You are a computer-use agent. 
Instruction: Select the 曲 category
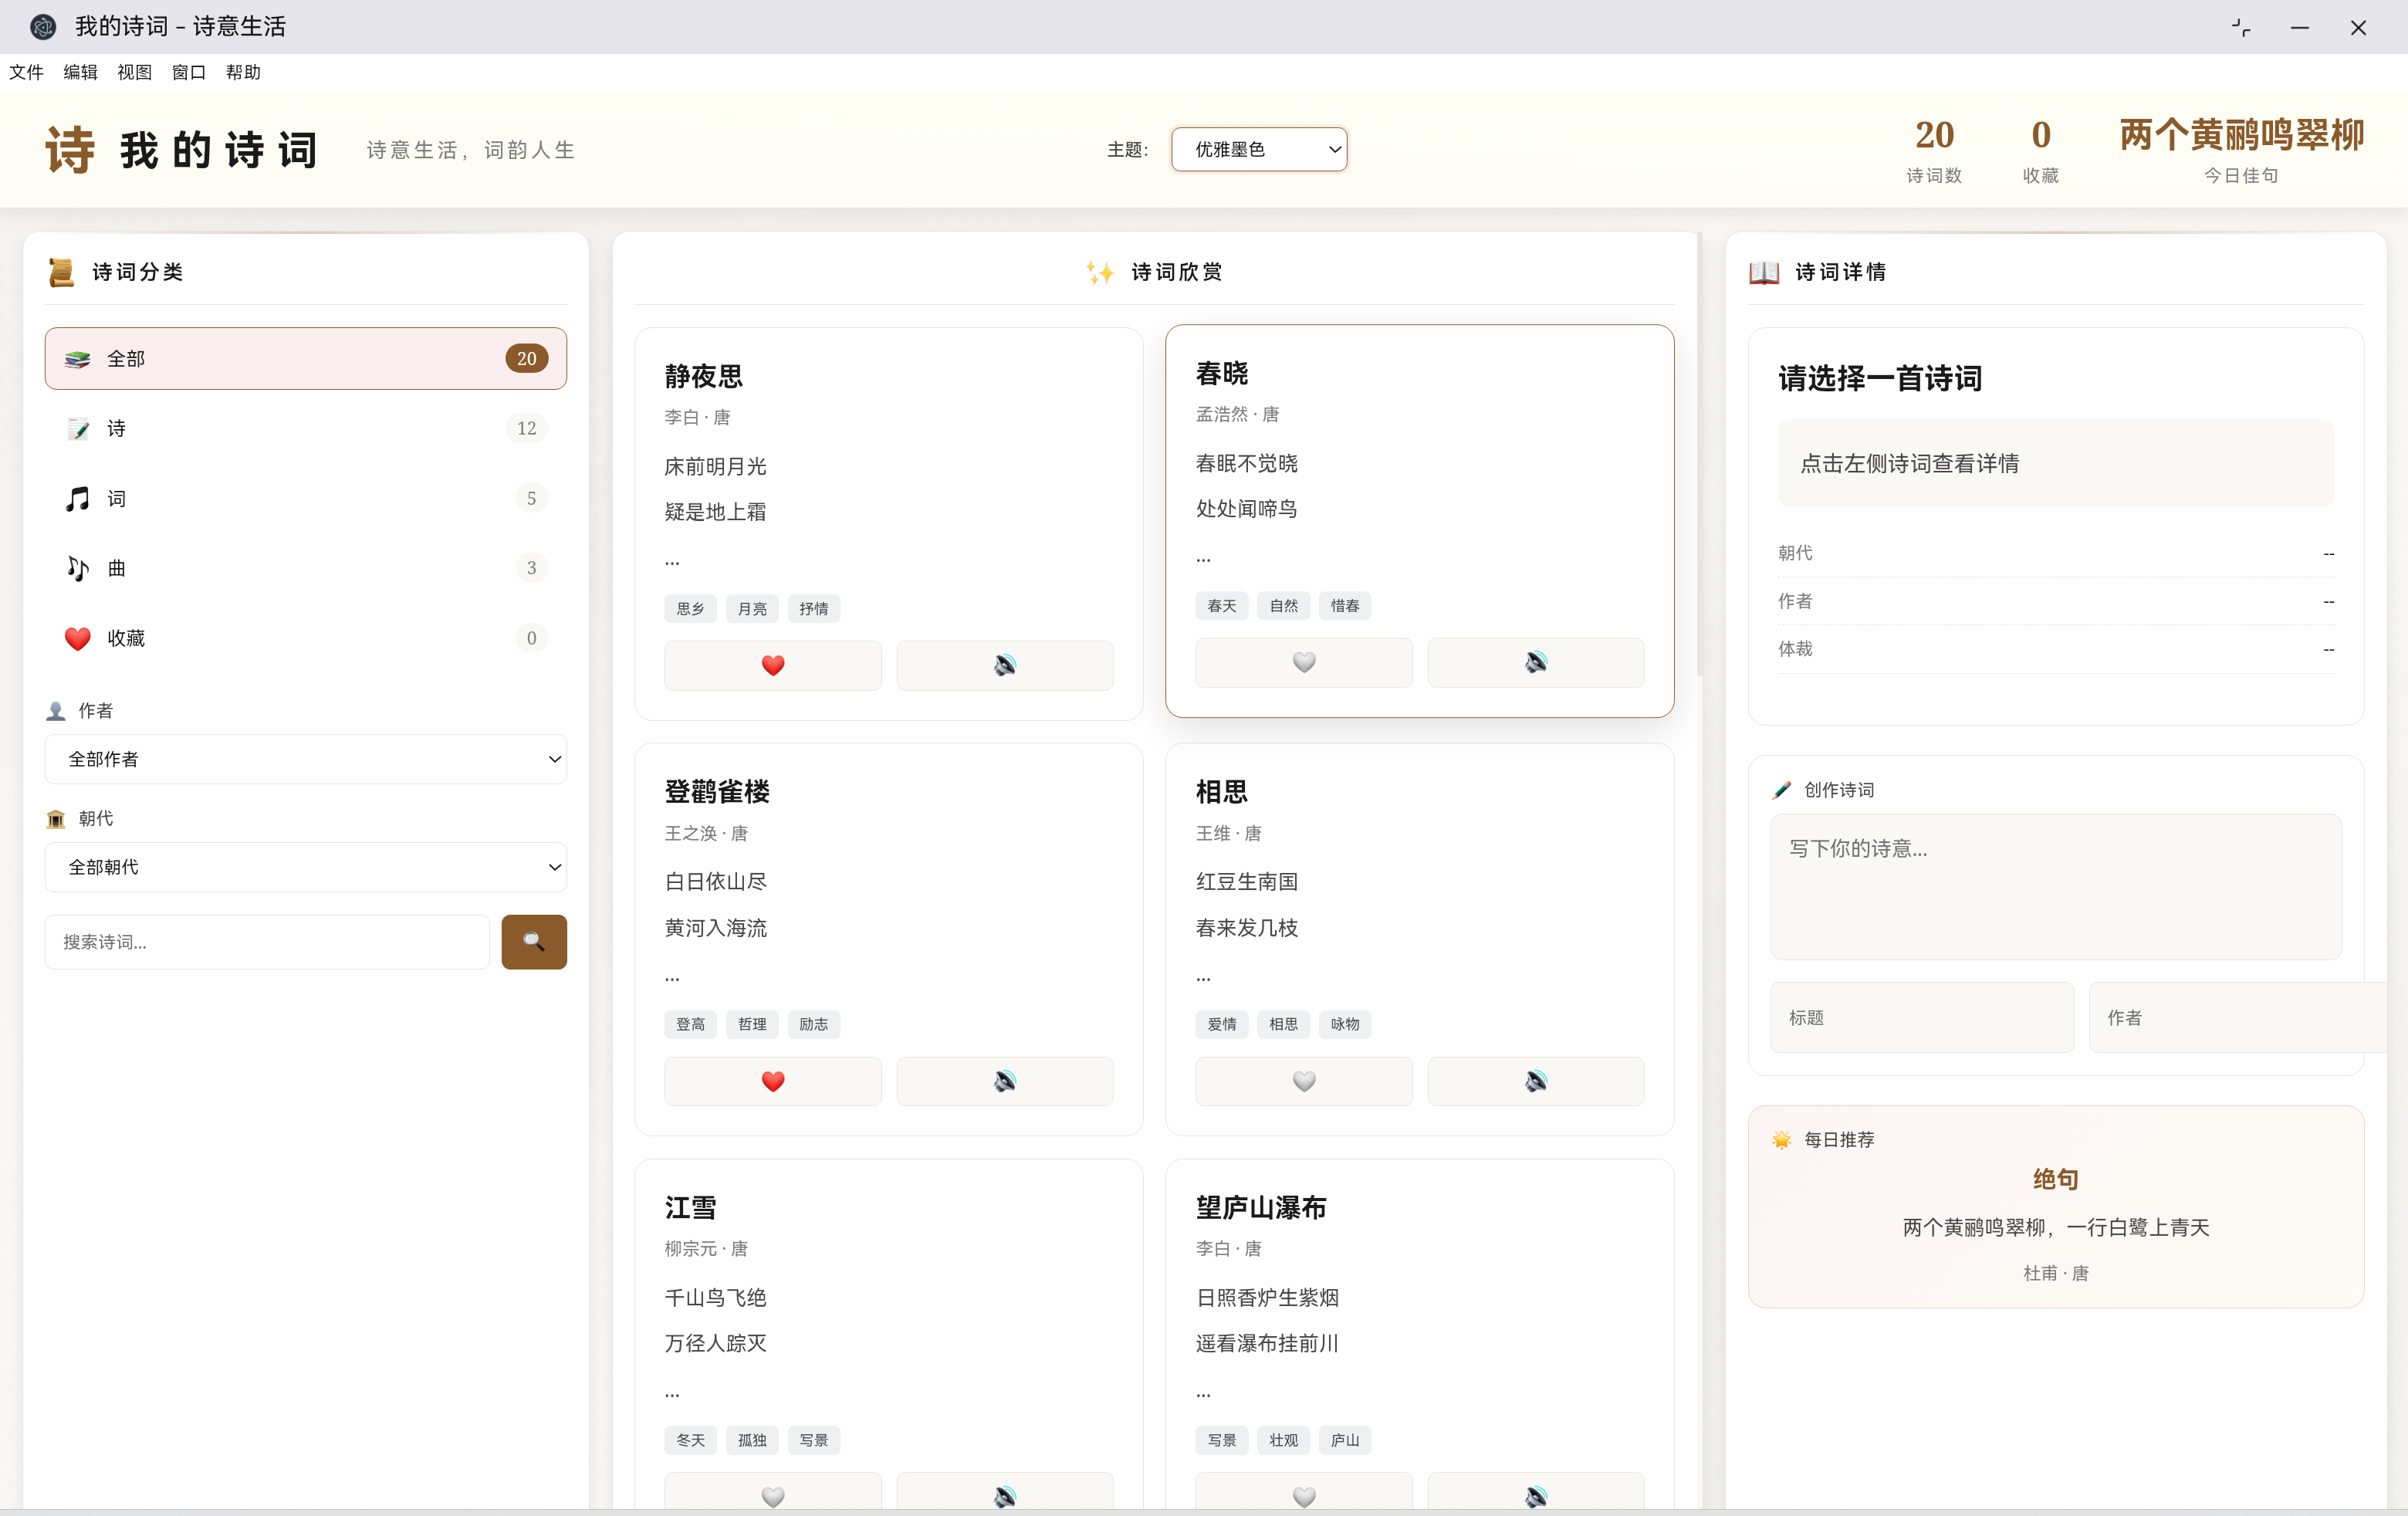pos(306,568)
